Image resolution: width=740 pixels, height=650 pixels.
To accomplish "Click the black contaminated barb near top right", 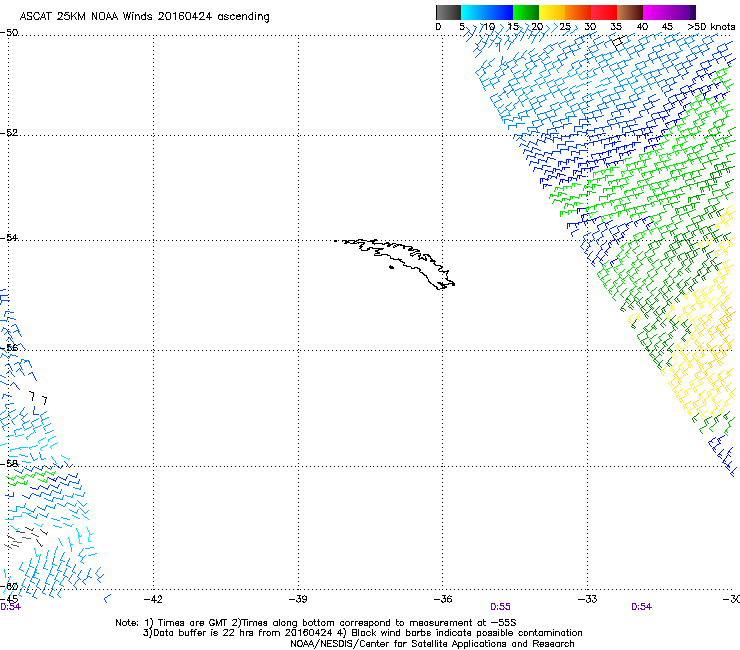I will 619,42.
